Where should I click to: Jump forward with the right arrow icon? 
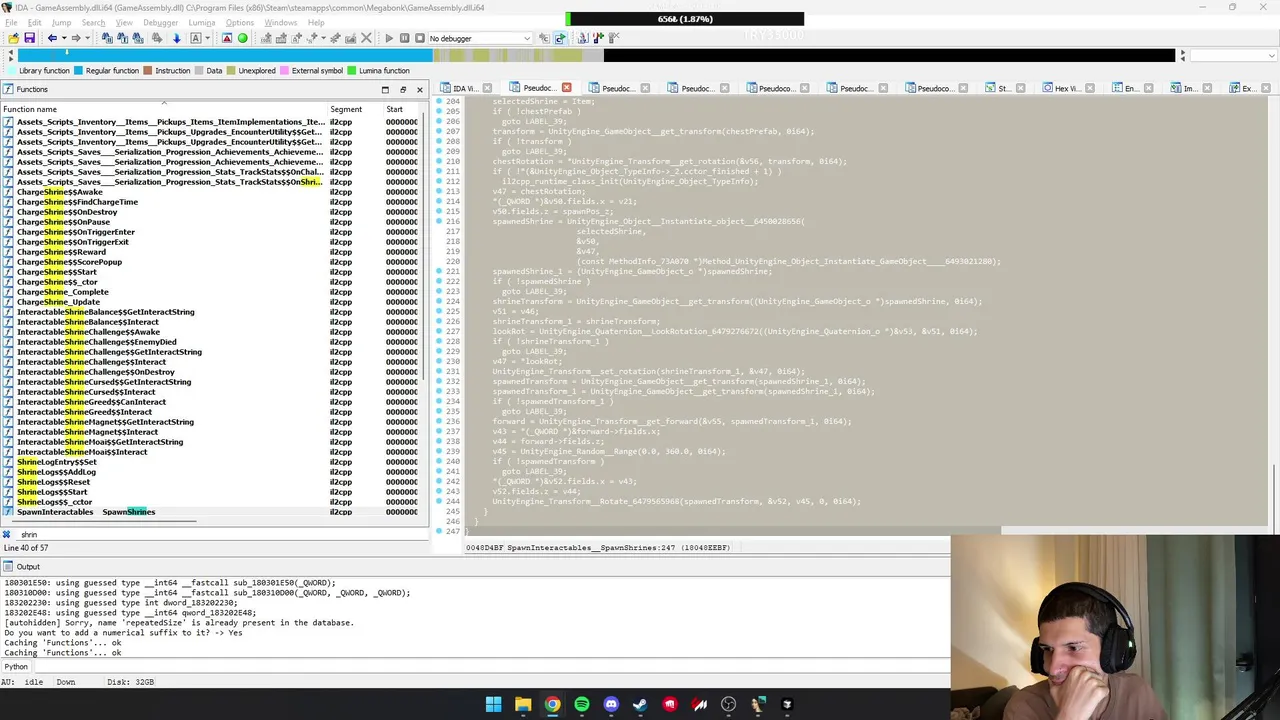tap(75, 38)
